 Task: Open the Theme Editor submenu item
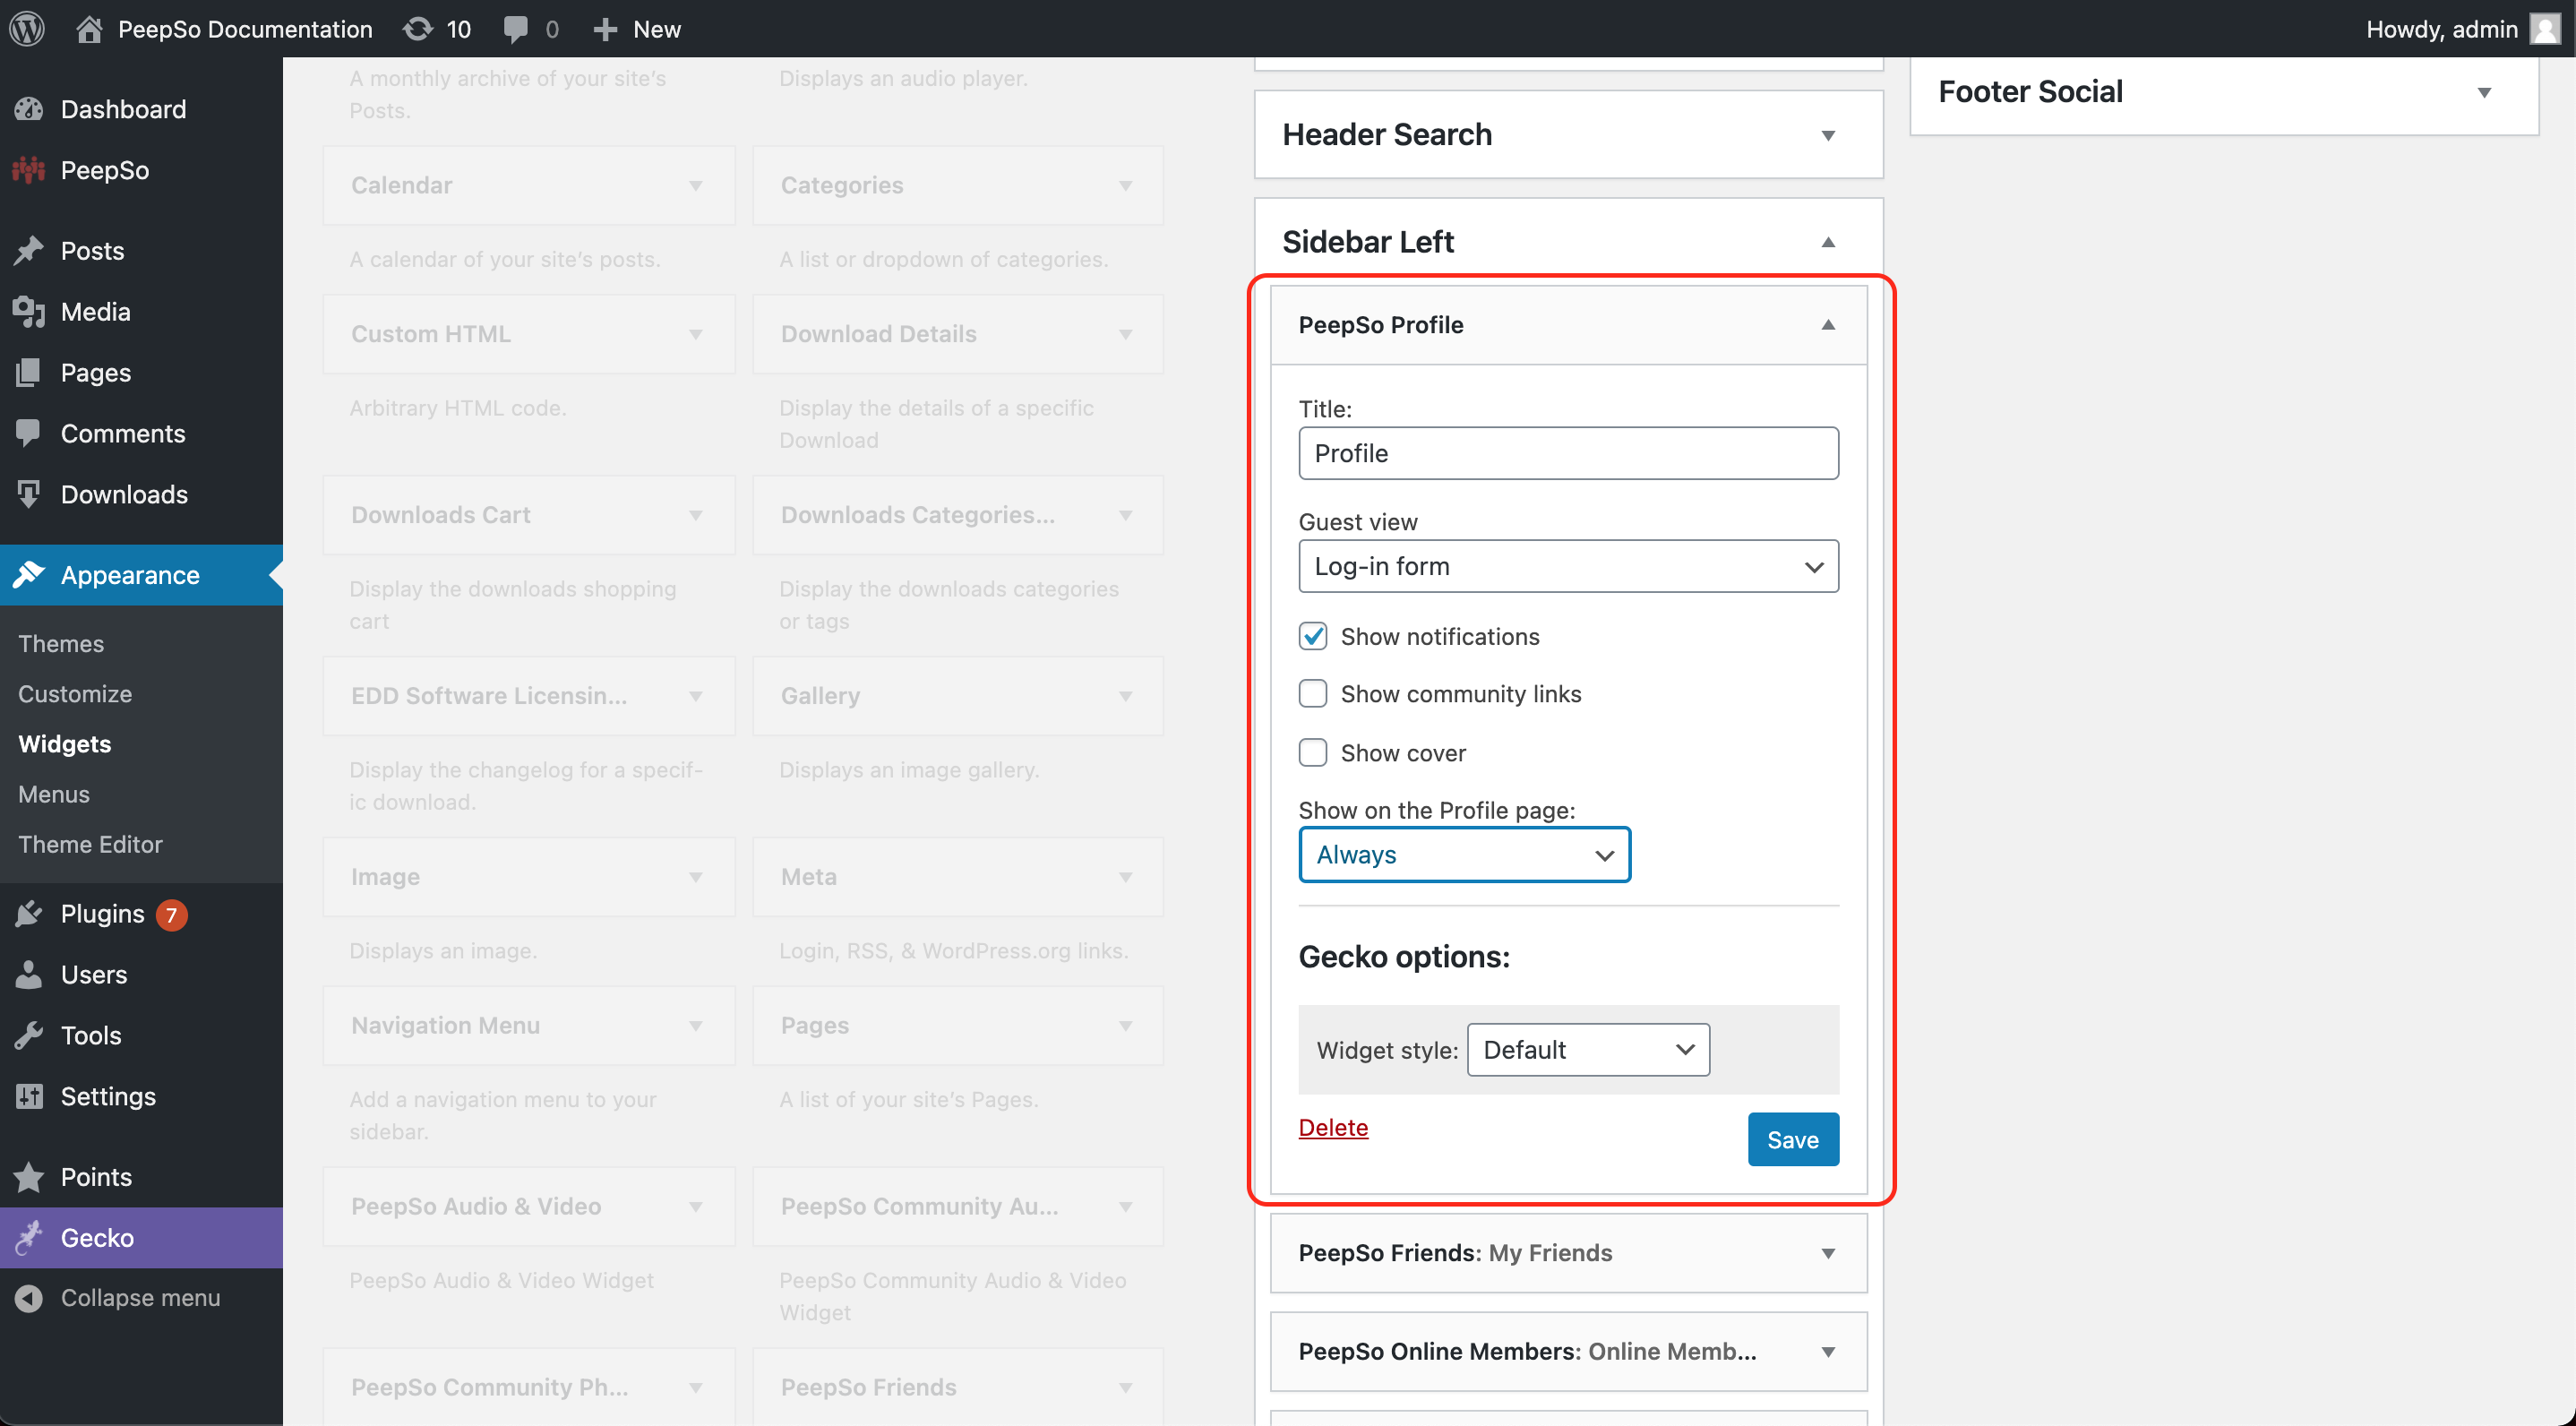pos(90,845)
